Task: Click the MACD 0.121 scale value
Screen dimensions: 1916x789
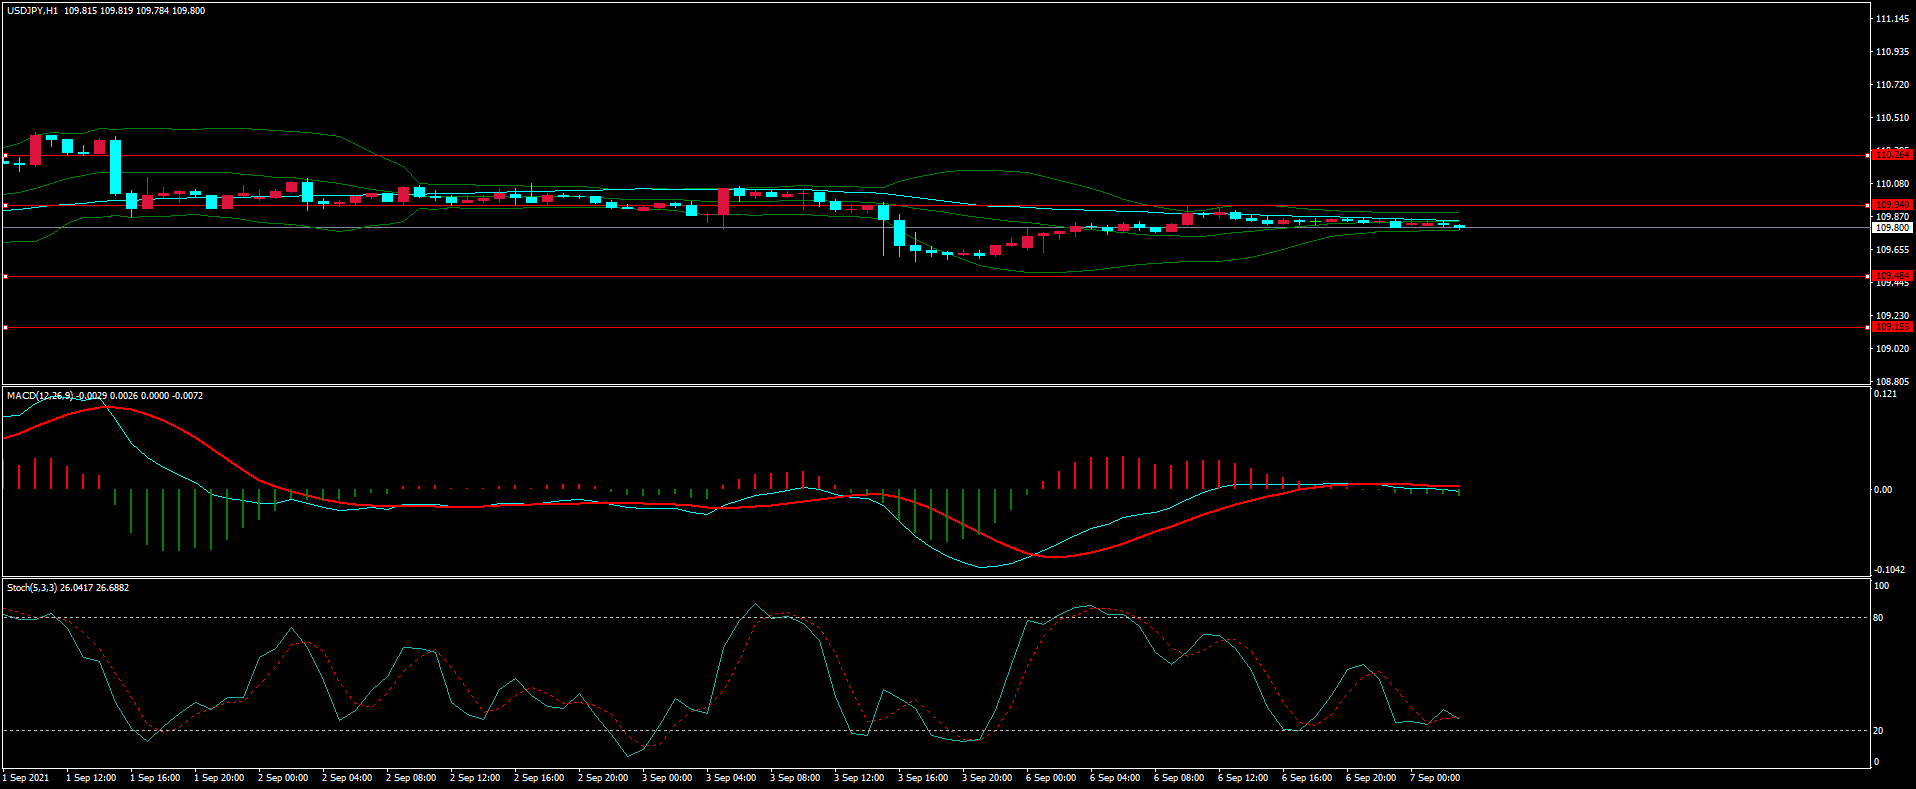Action: click(1885, 394)
